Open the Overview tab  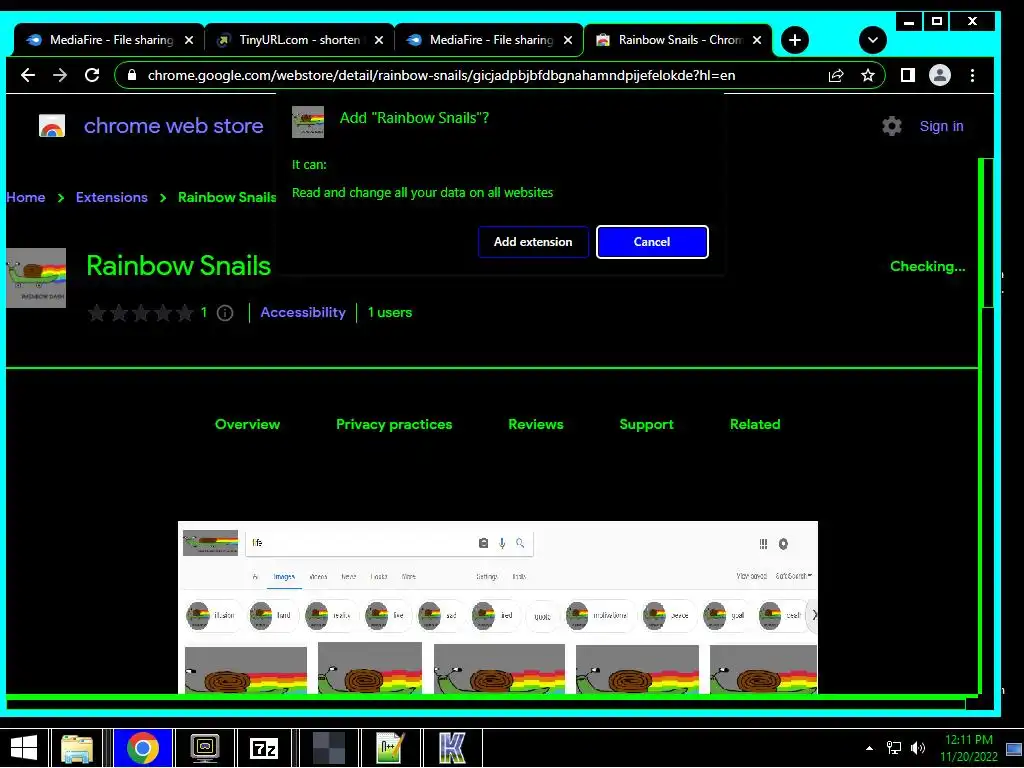click(x=248, y=424)
